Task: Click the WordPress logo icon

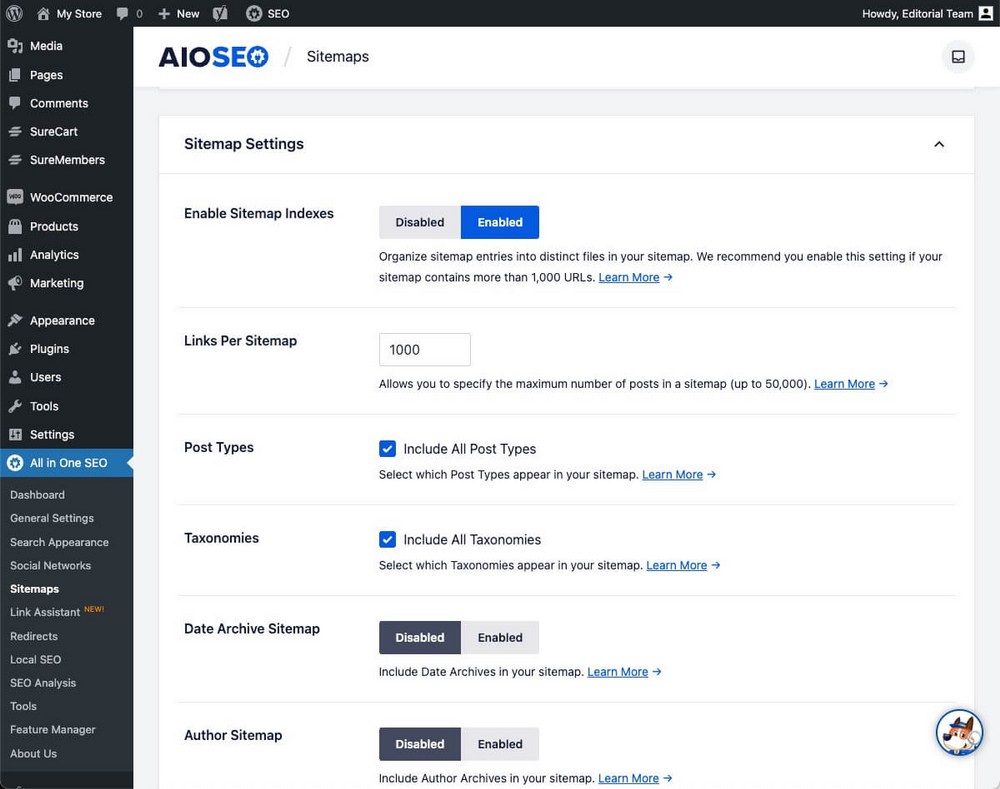Action: pos(14,13)
